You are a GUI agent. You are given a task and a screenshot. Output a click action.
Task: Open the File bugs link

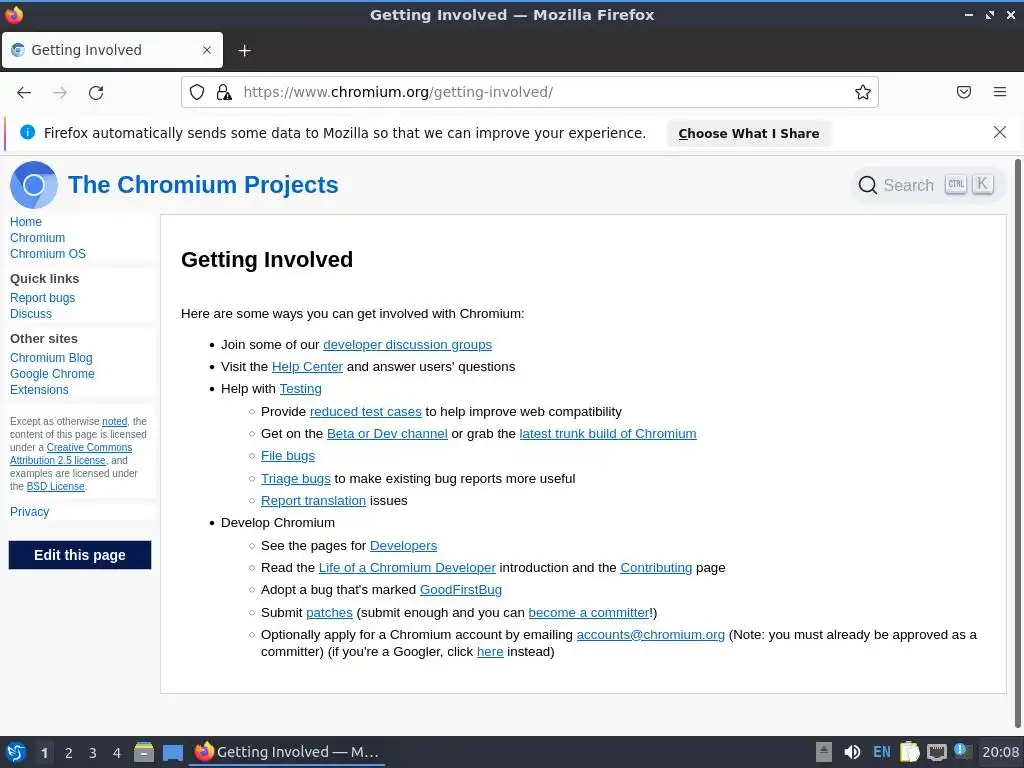click(288, 456)
